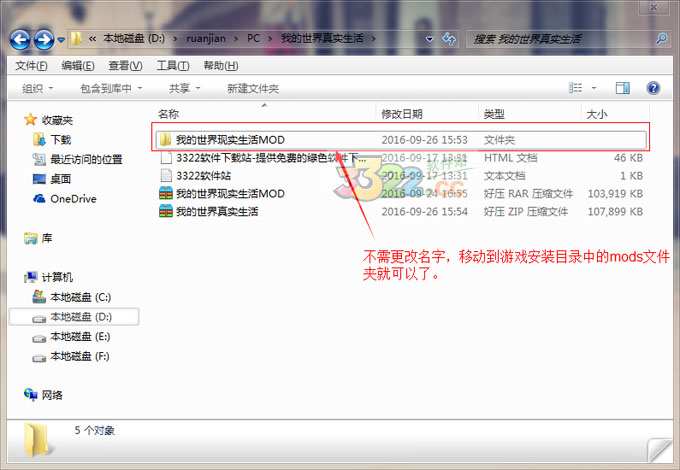Screen dimensions: 680x470
Task: Select the 我的世界现实生活MOD RAR archive icon
Action: click(x=166, y=193)
